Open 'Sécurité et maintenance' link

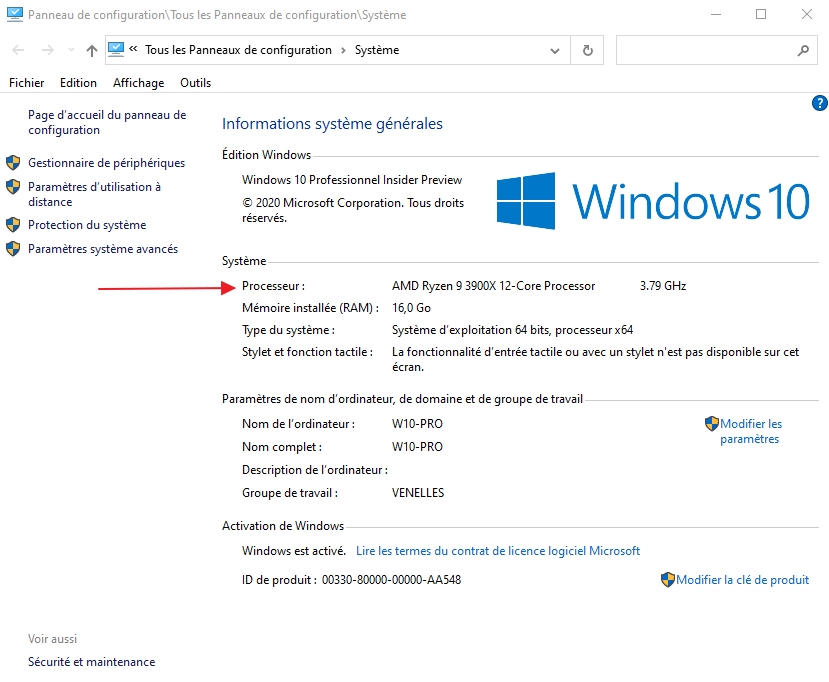click(x=91, y=662)
